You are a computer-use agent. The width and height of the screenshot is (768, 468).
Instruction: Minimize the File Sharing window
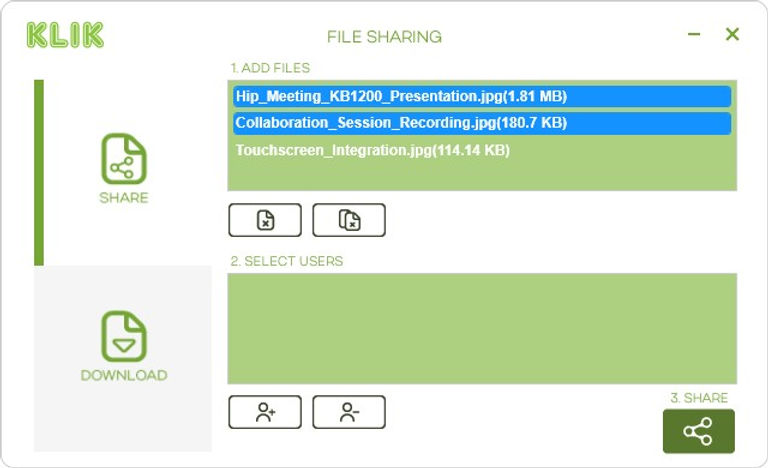point(694,35)
